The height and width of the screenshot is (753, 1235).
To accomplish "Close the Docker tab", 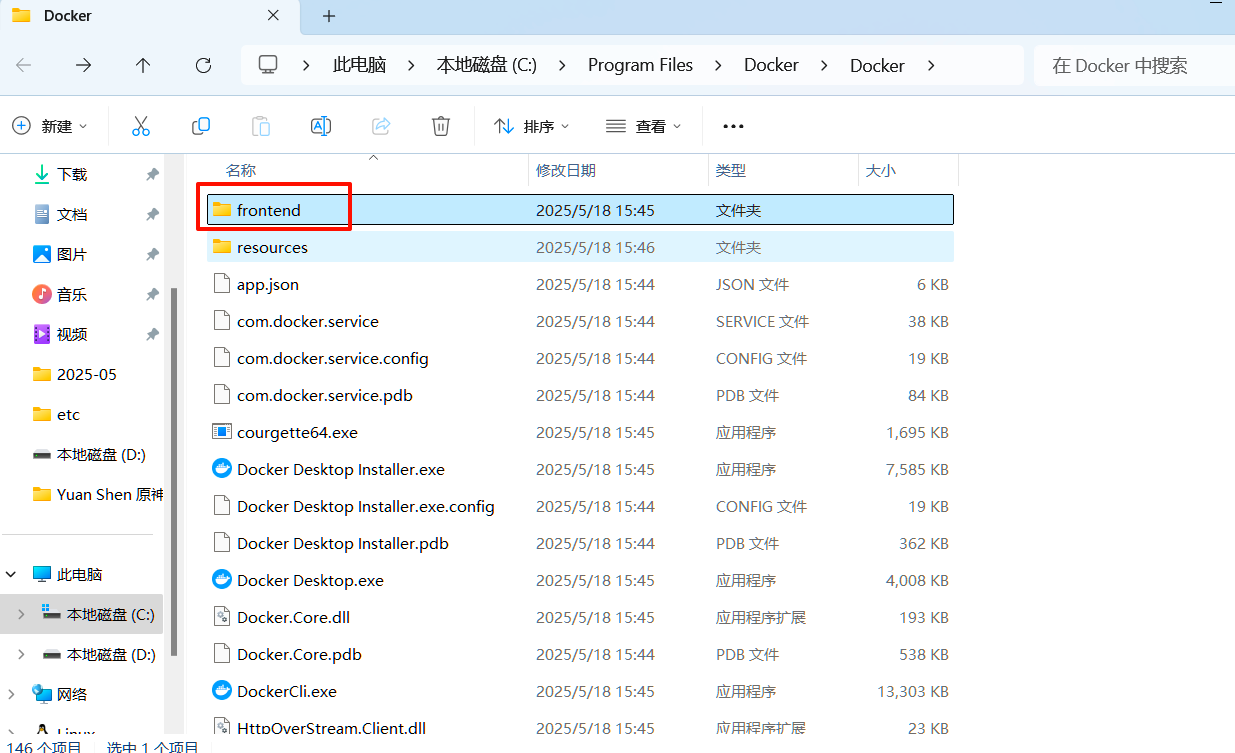I will (274, 16).
